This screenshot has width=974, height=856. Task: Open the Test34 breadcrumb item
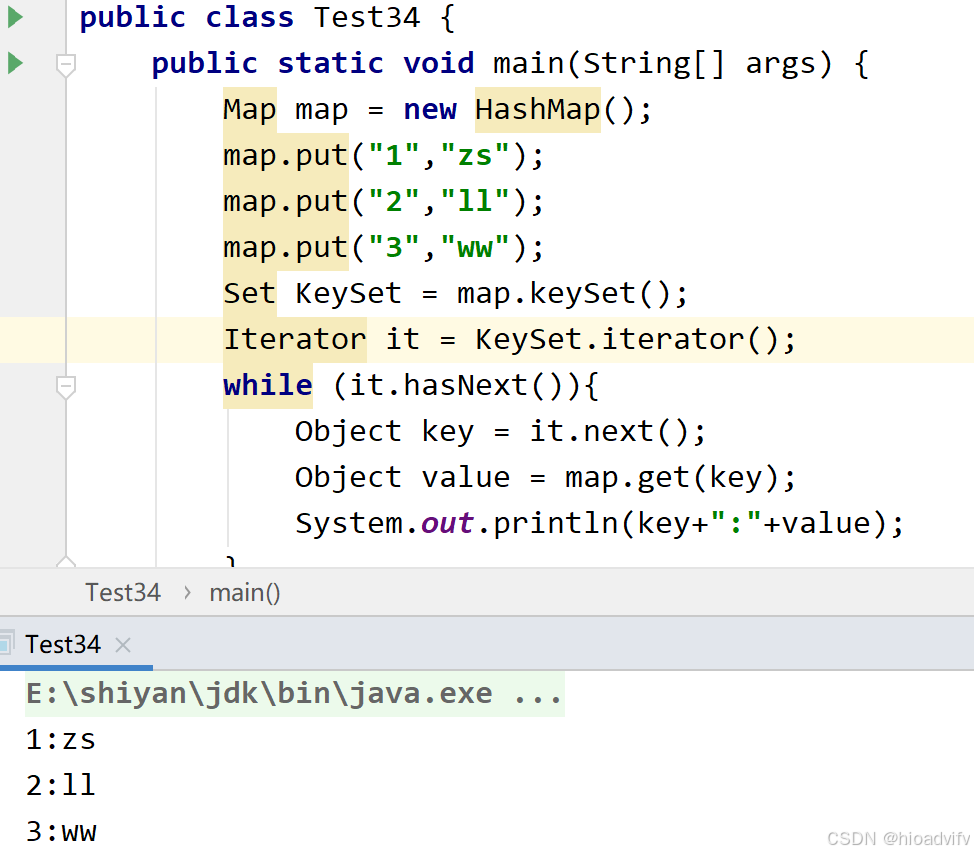(122, 592)
